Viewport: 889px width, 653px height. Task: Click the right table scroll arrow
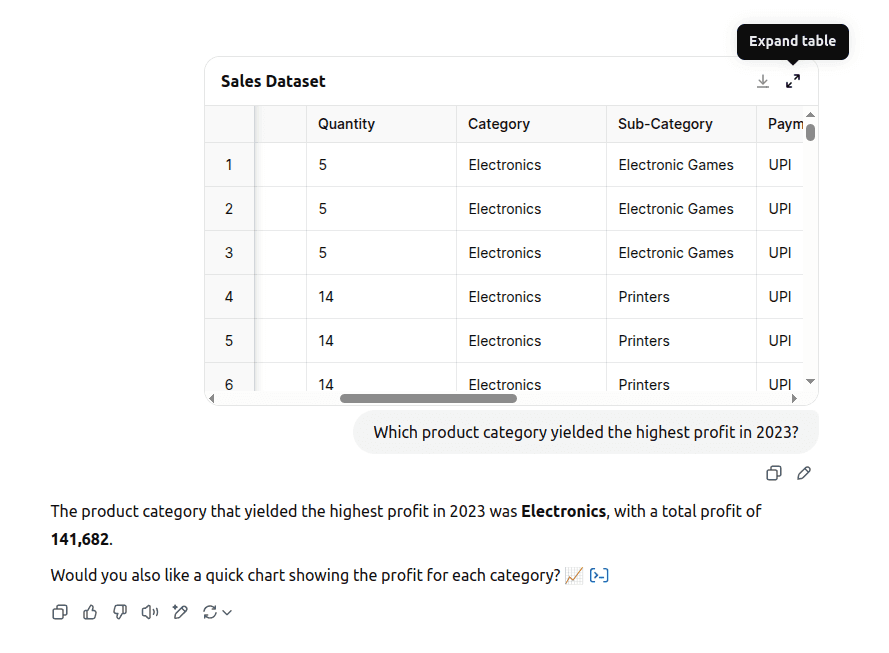tap(794, 398)
